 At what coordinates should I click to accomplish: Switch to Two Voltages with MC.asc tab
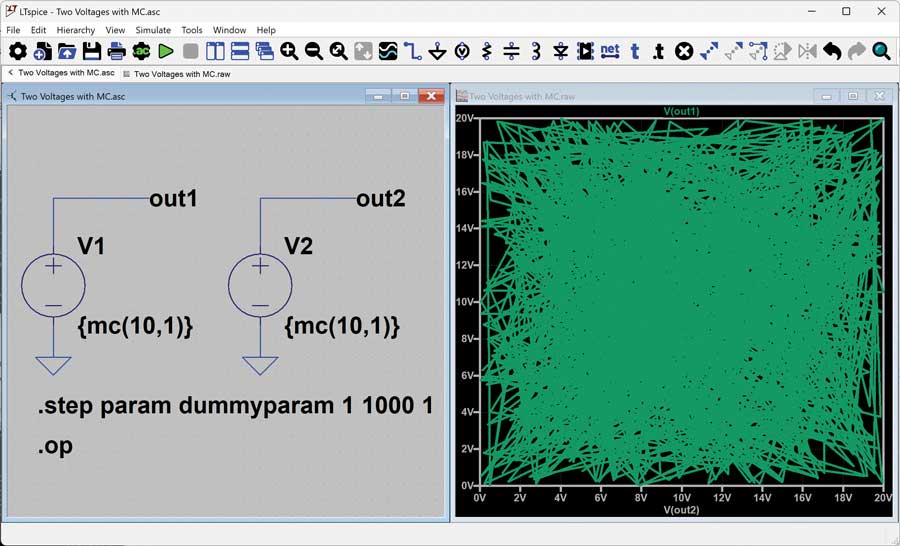[66, 73]
